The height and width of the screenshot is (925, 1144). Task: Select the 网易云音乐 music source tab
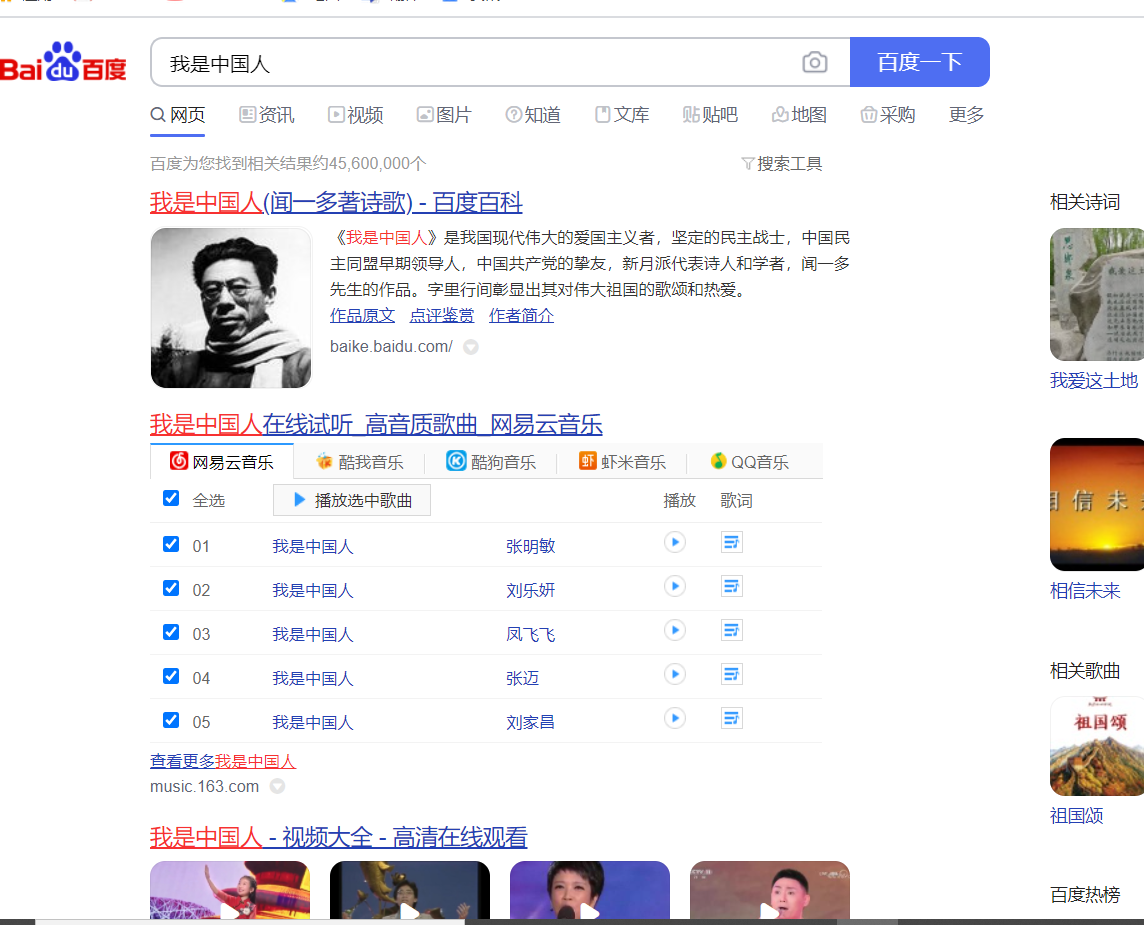(x=222, y=462)
